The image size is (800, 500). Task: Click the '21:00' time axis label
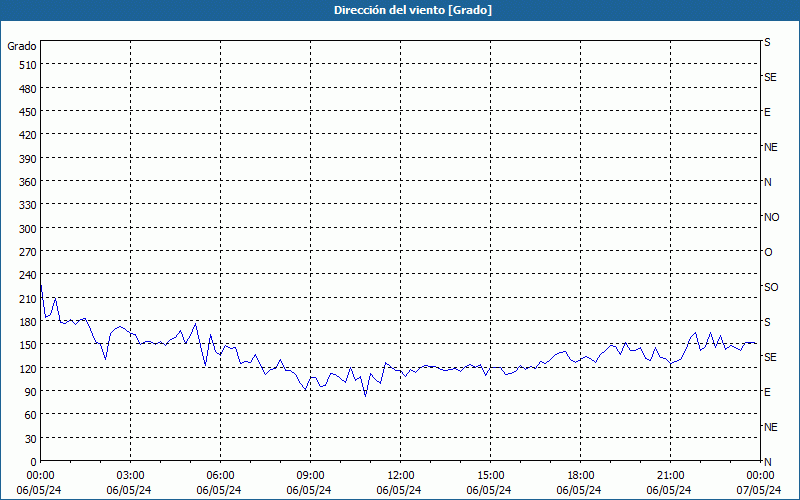pos(670,476)
